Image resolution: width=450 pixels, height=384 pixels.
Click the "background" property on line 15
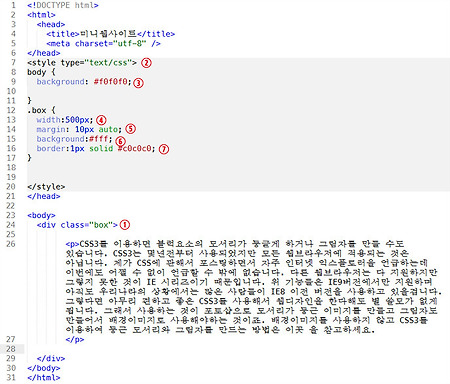pyautogui.click(x=60, y=139)
